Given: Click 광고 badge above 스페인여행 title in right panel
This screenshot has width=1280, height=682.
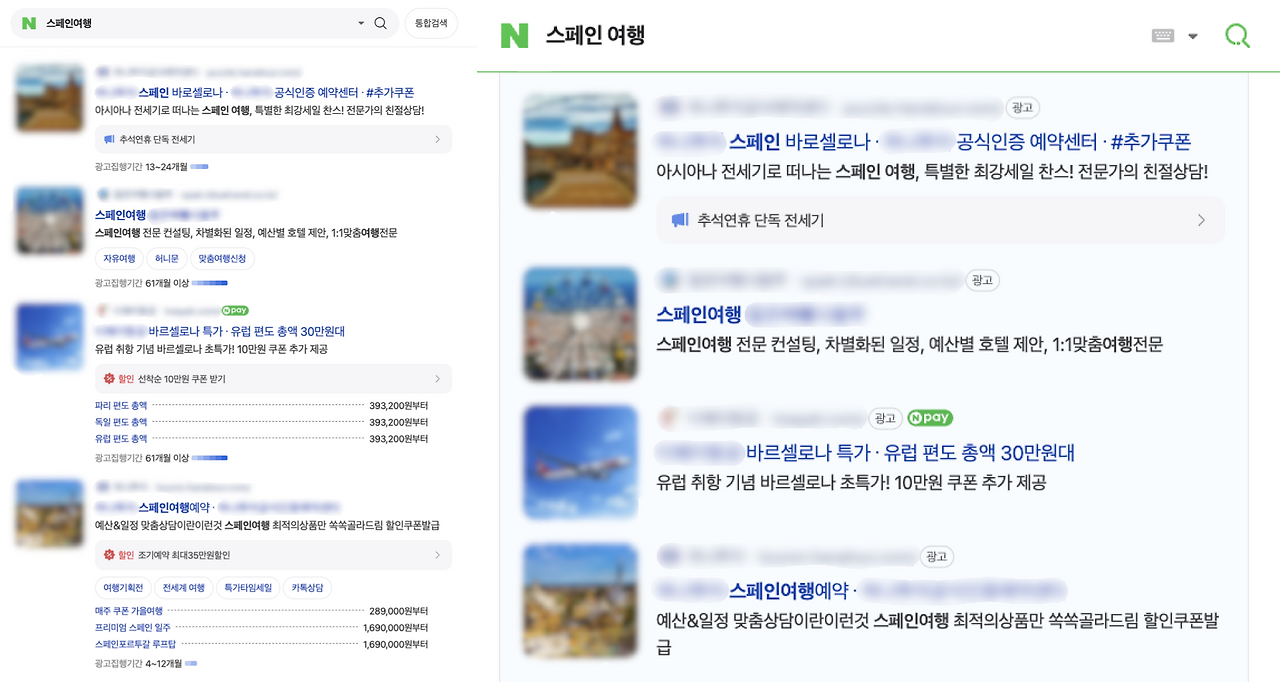Looking at the screenshot, I should point(982,281).
